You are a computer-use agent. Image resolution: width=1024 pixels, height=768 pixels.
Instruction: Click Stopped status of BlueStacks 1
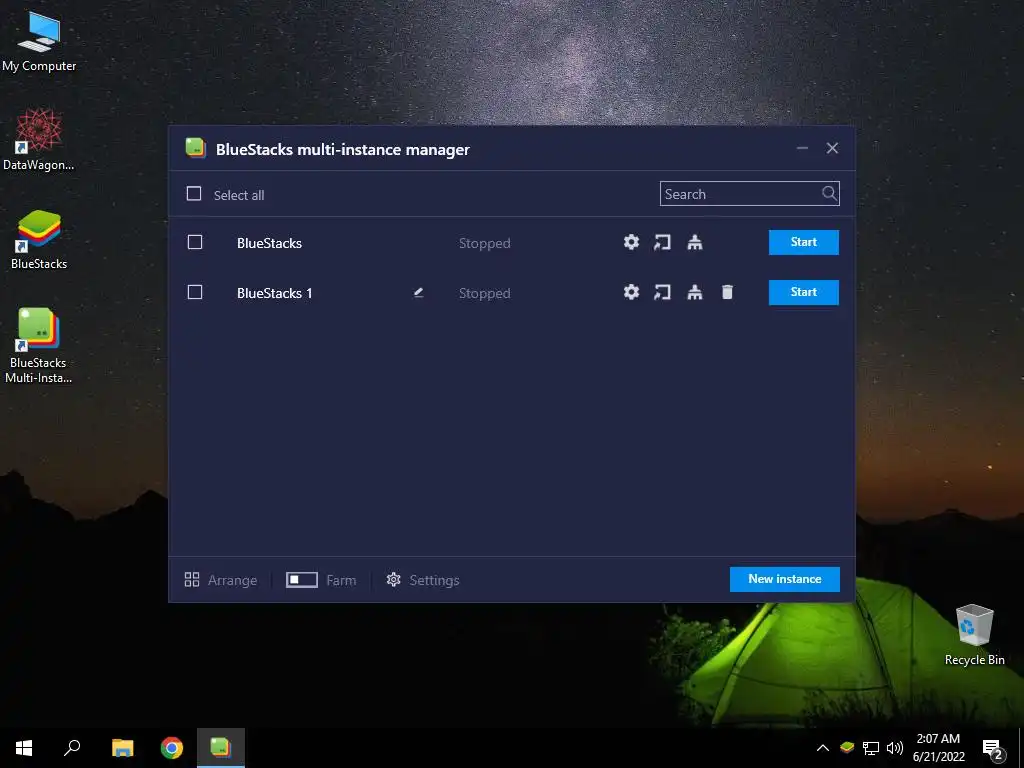[485, 293]
